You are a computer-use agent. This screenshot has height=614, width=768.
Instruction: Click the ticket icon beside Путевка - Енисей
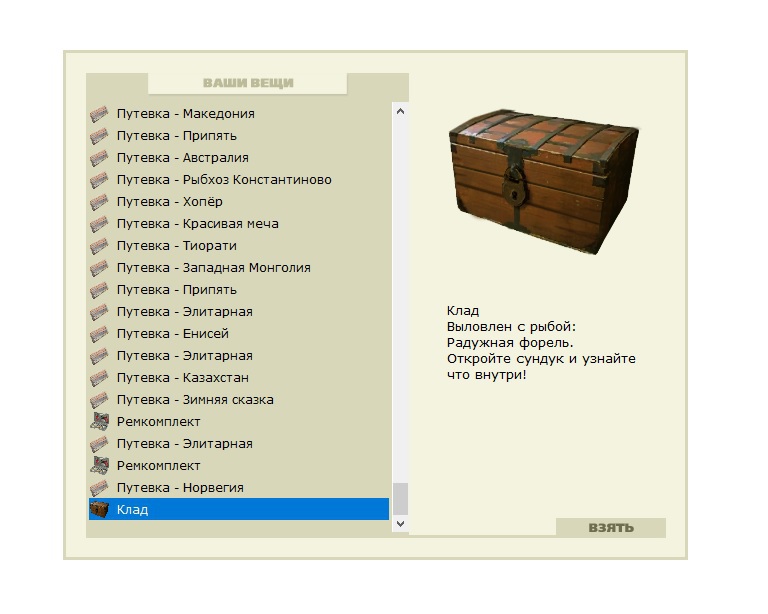pyautogui.click(x=99, y=334)
